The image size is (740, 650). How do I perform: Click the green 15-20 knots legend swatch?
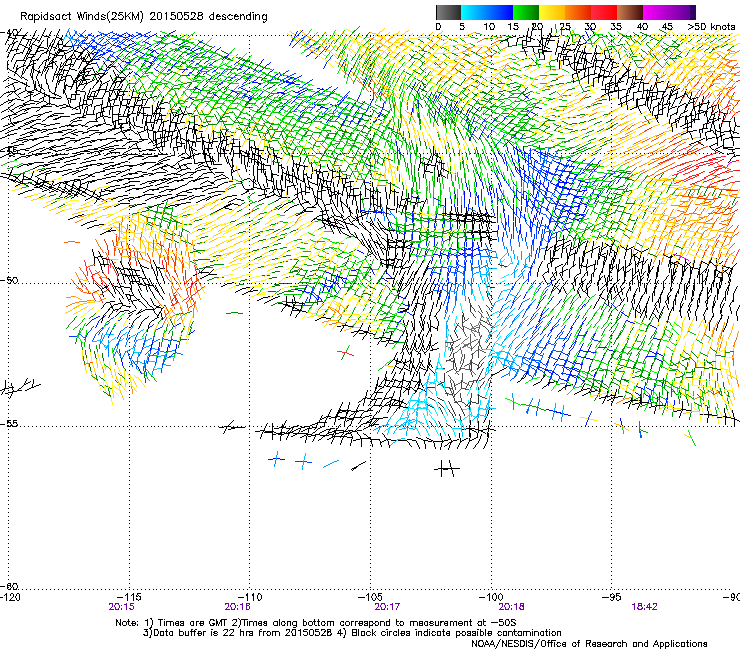(x=526, y=12)
